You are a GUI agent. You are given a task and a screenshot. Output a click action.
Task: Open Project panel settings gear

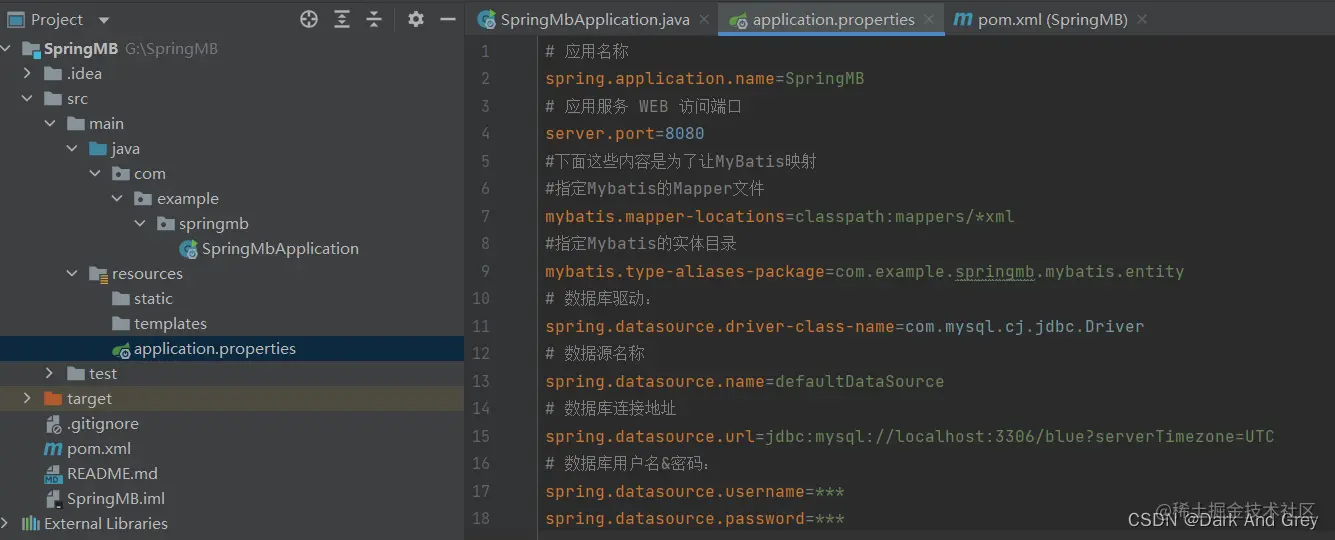point(416,19)
